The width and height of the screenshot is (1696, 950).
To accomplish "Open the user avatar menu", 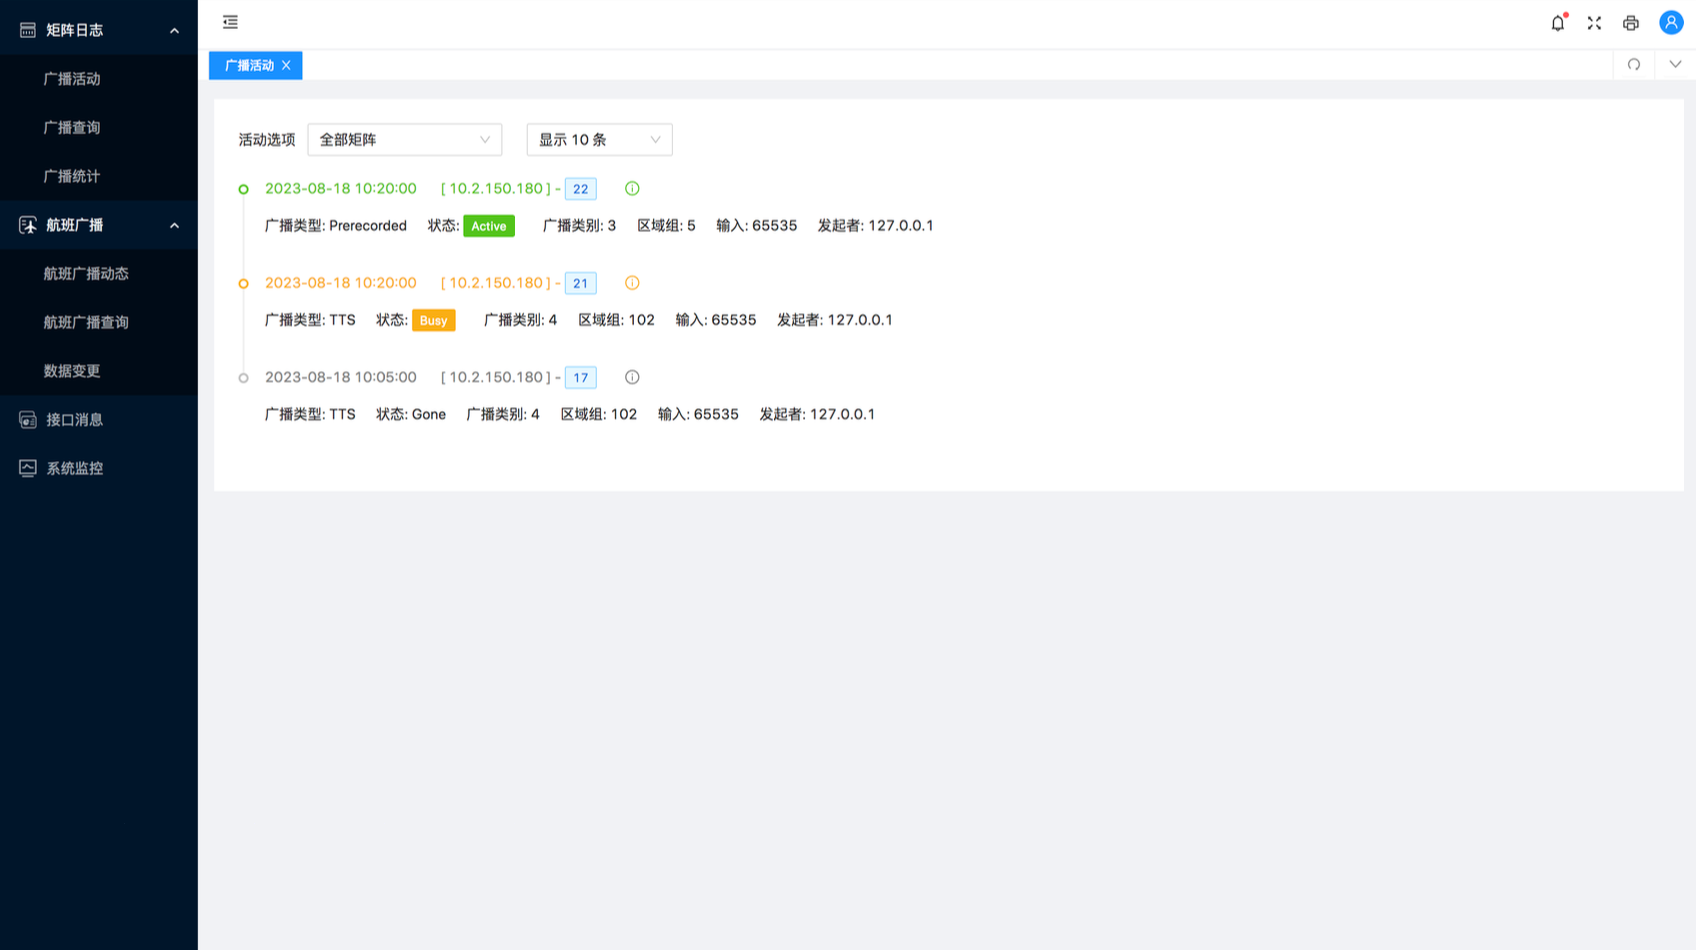I will 1670,23.
